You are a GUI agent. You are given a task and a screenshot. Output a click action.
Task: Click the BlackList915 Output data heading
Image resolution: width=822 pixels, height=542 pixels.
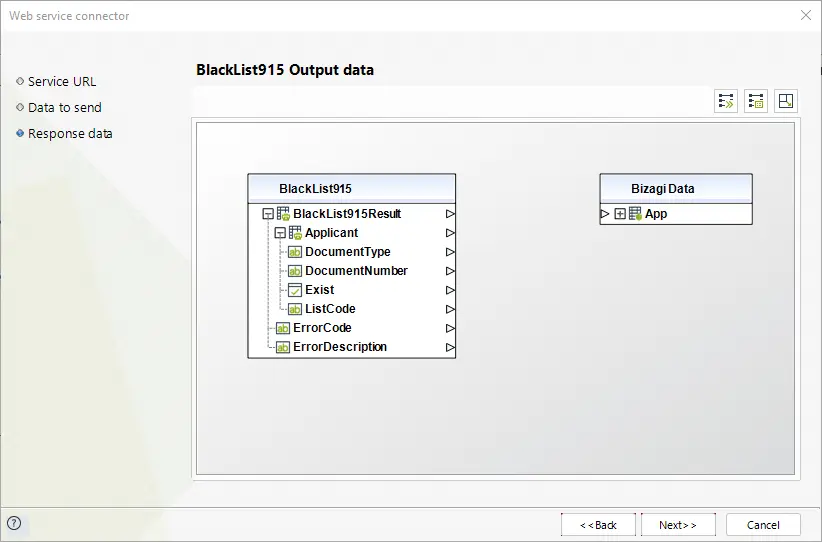pos(285,70)
